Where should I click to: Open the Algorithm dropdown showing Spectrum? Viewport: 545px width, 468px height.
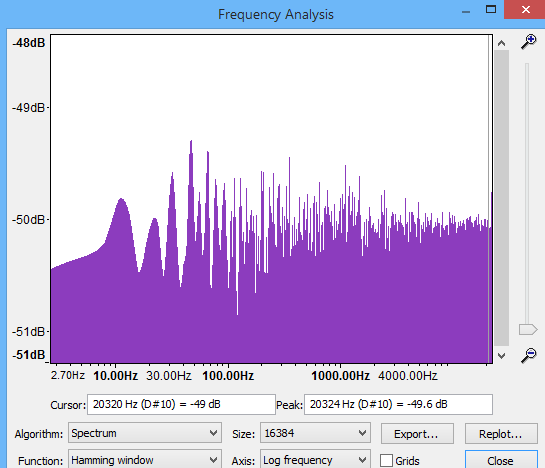[x=145, y=433]
